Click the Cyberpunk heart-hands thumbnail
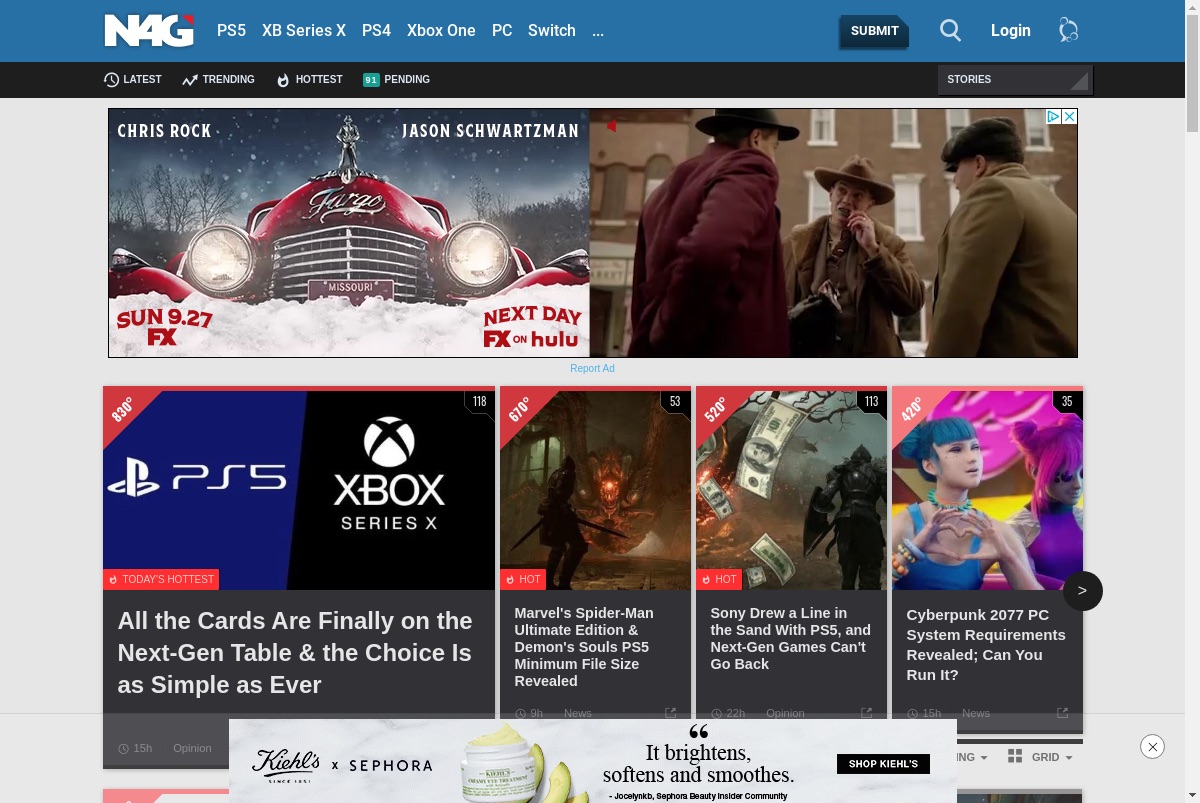The height and width of the screenshot is (803, 1200). tap(987, 490)
